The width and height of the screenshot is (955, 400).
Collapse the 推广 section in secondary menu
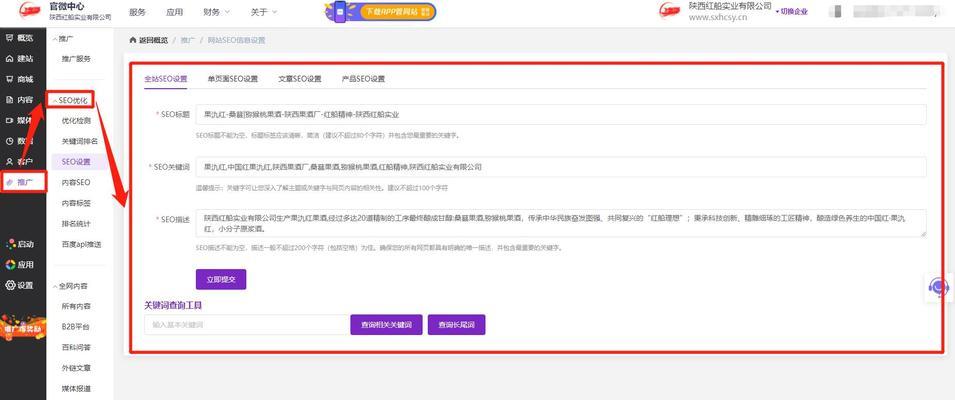pyautogui.click(x=62, y=38)
